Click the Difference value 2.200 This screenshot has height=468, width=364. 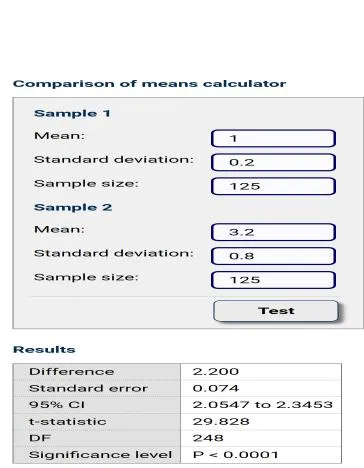click(x=216, y=371)
